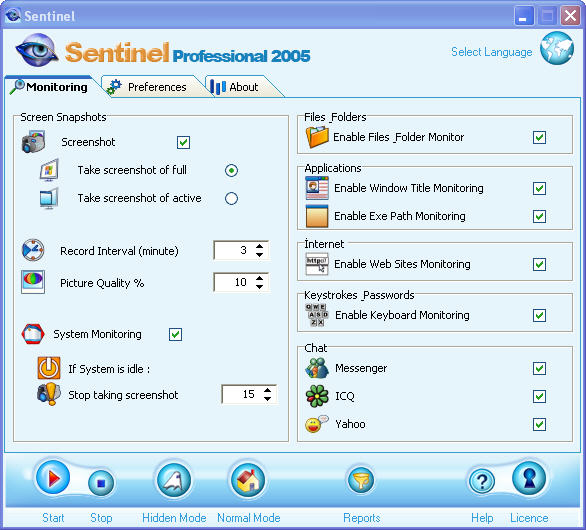The height and width of the screenshot is (530, 586).
Task: Increase Record Interval with up arrow
Action: [x=260, y=246]
